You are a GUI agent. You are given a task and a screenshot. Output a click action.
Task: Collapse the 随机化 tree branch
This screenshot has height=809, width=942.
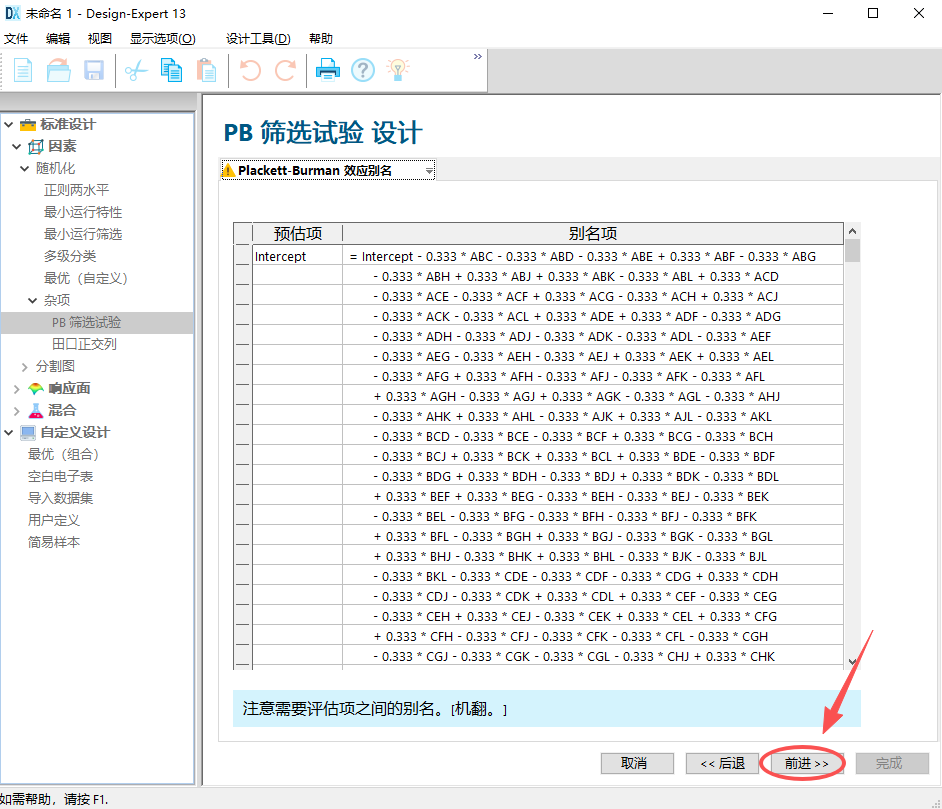pyautogui.click(x=24, y=167)
